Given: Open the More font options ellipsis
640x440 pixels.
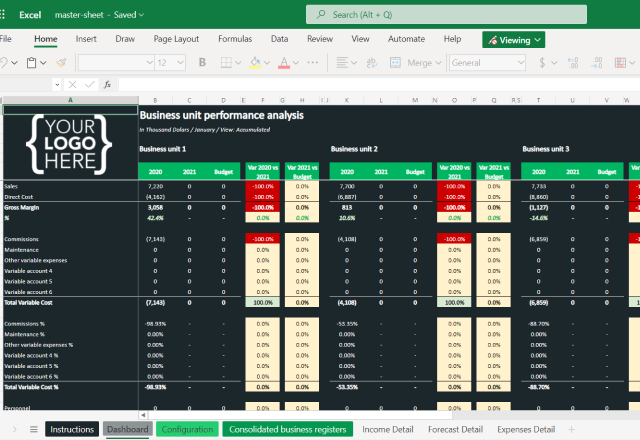Looking at the screenshot, I should (x=313, y=62).
